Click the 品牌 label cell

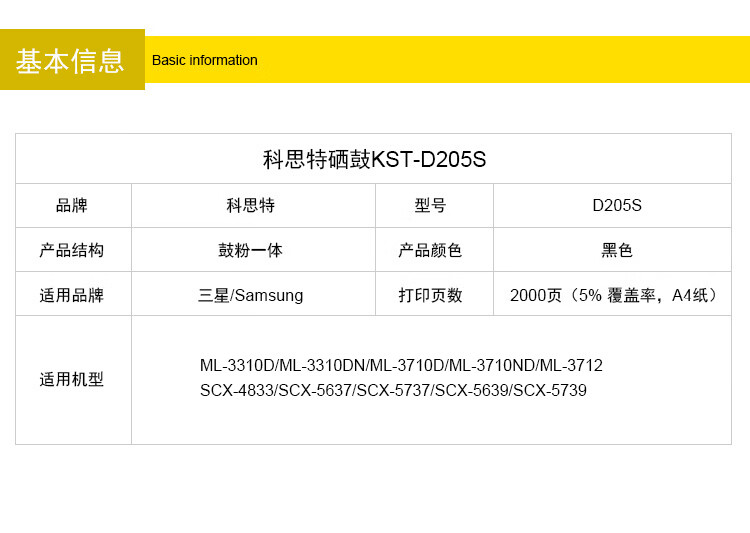(72, 205)
